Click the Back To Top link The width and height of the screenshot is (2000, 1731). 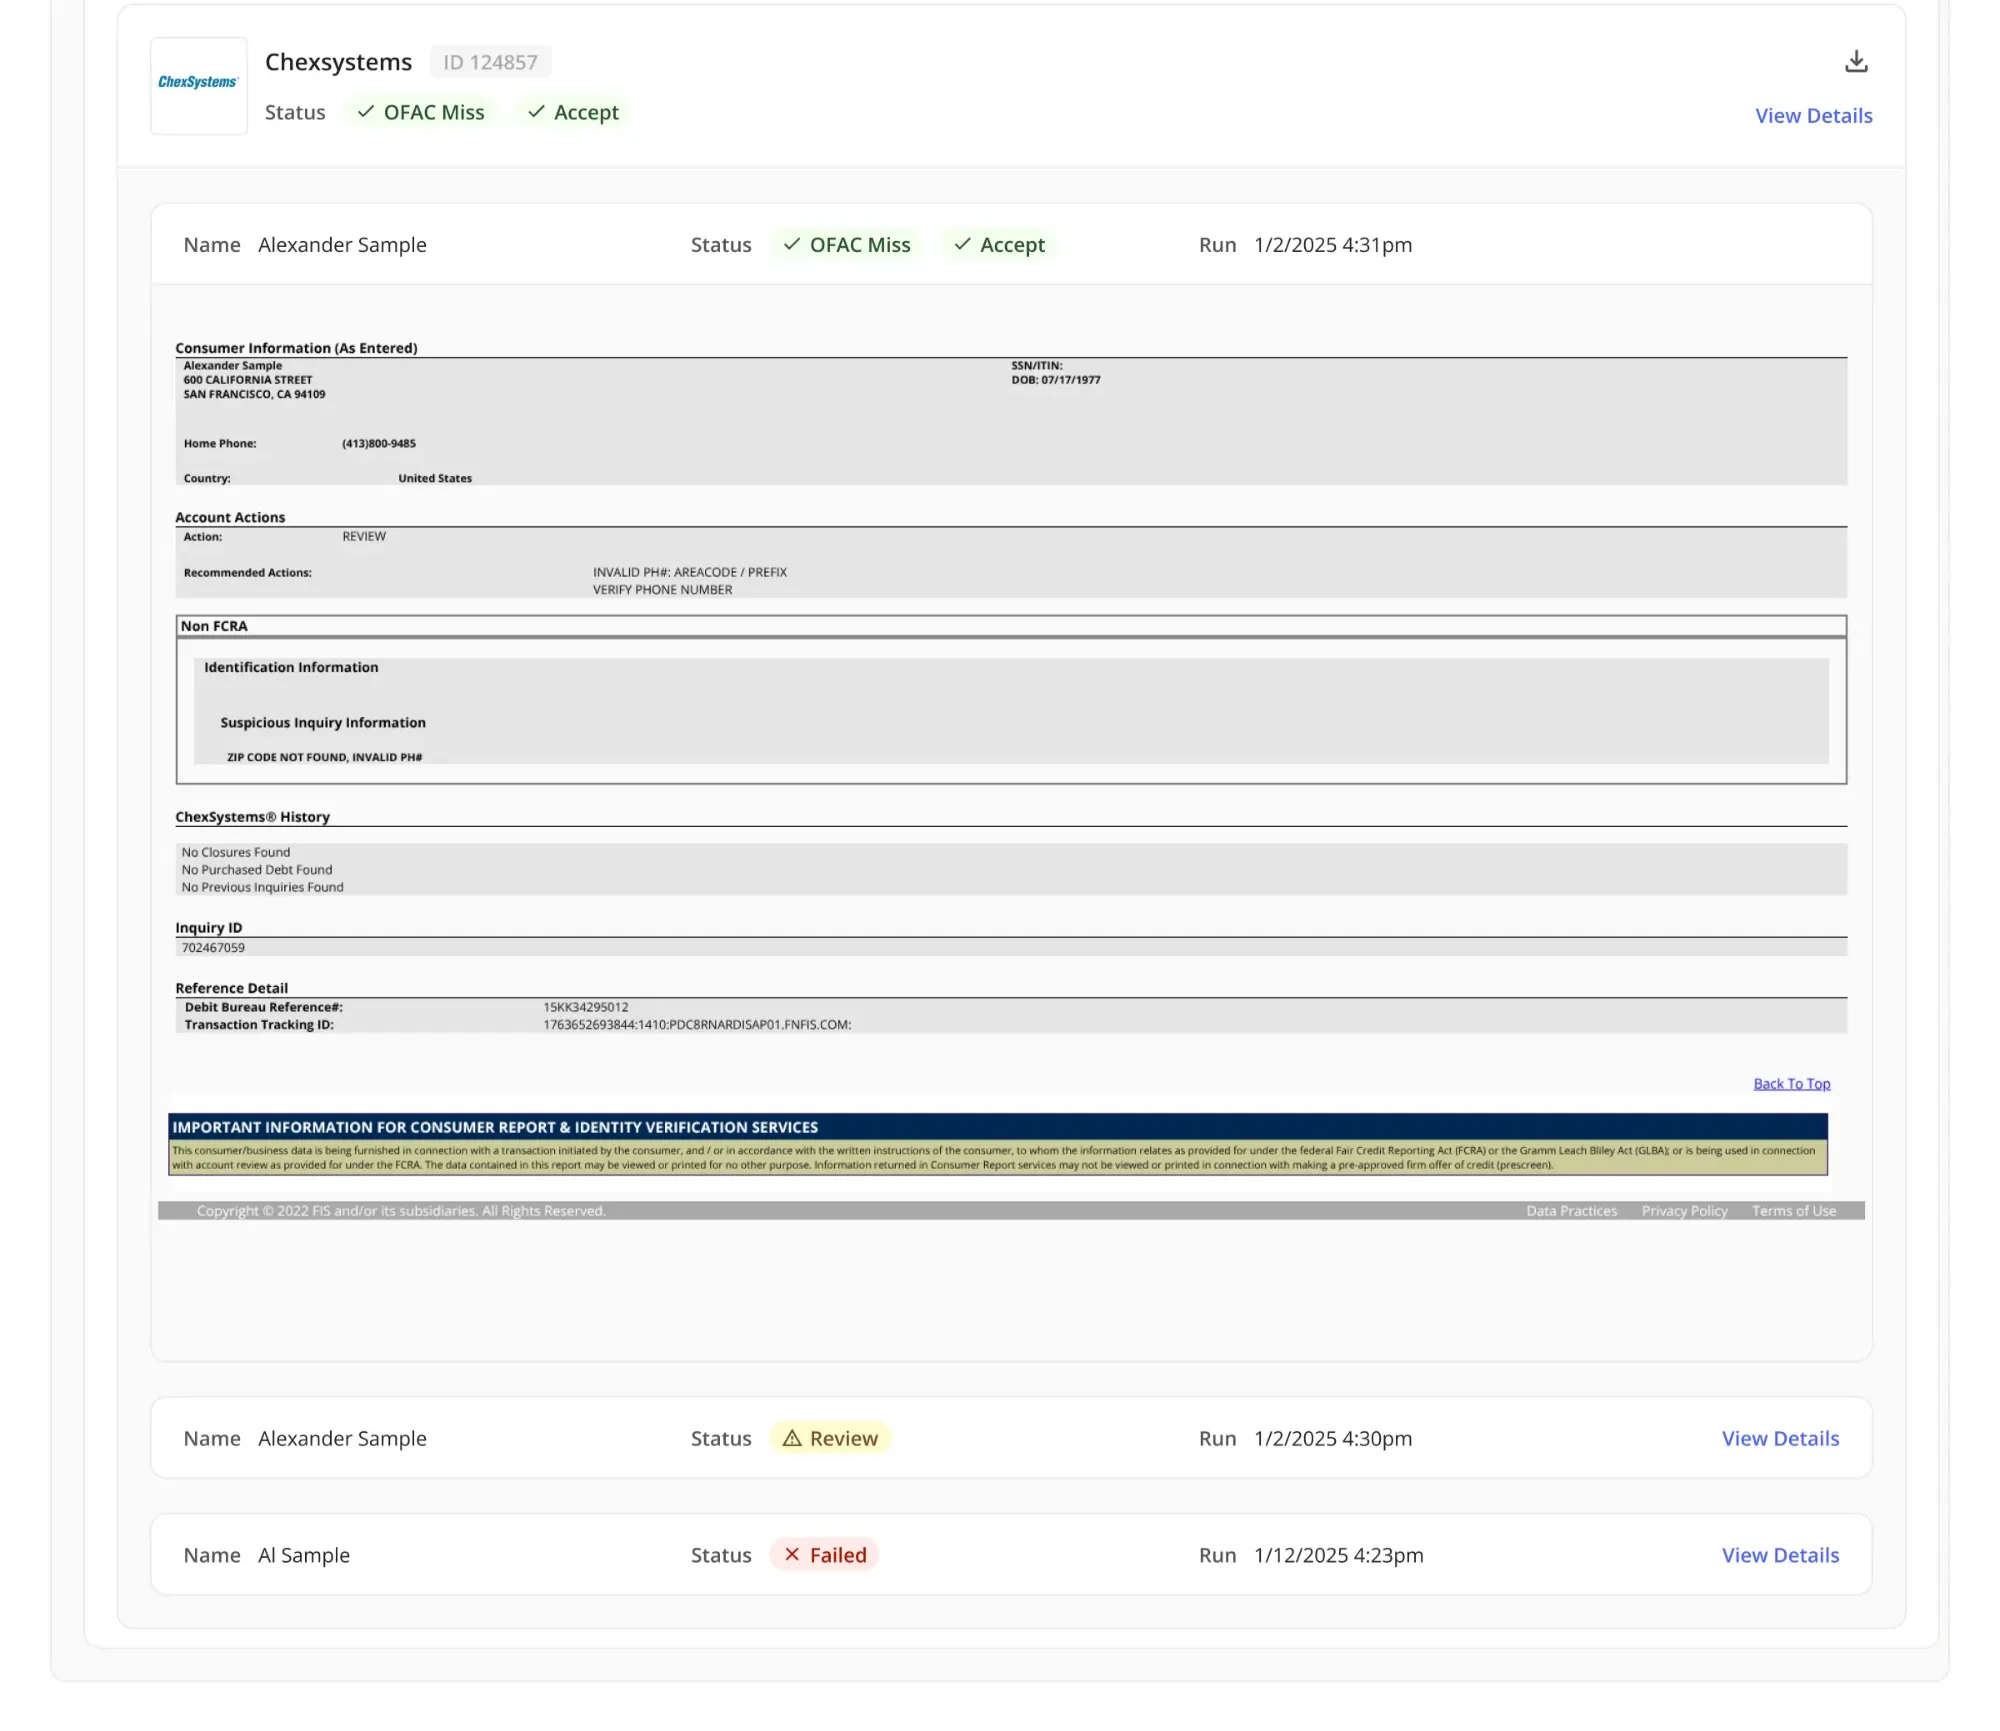click(1791, 1084)
